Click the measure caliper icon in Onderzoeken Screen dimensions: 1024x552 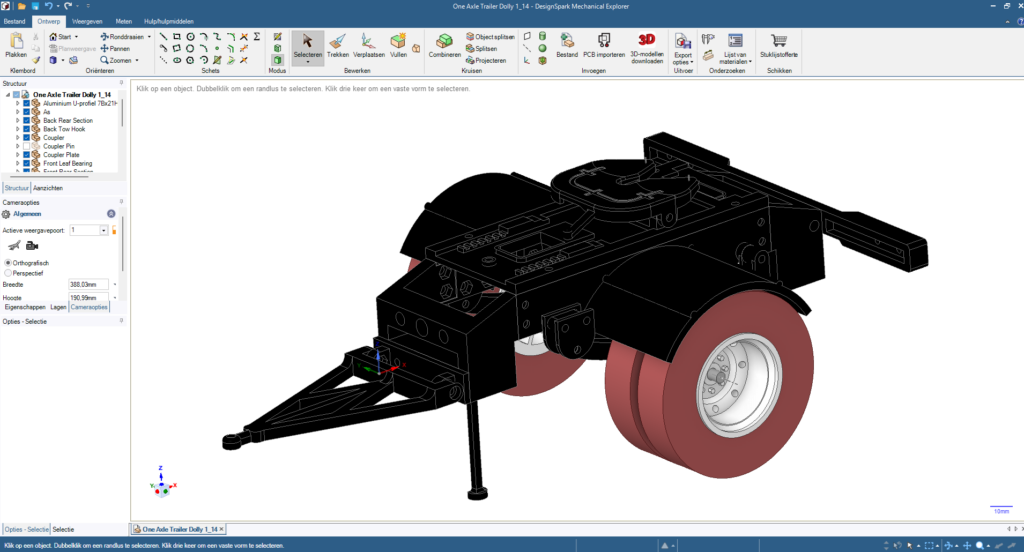point(708,39)
